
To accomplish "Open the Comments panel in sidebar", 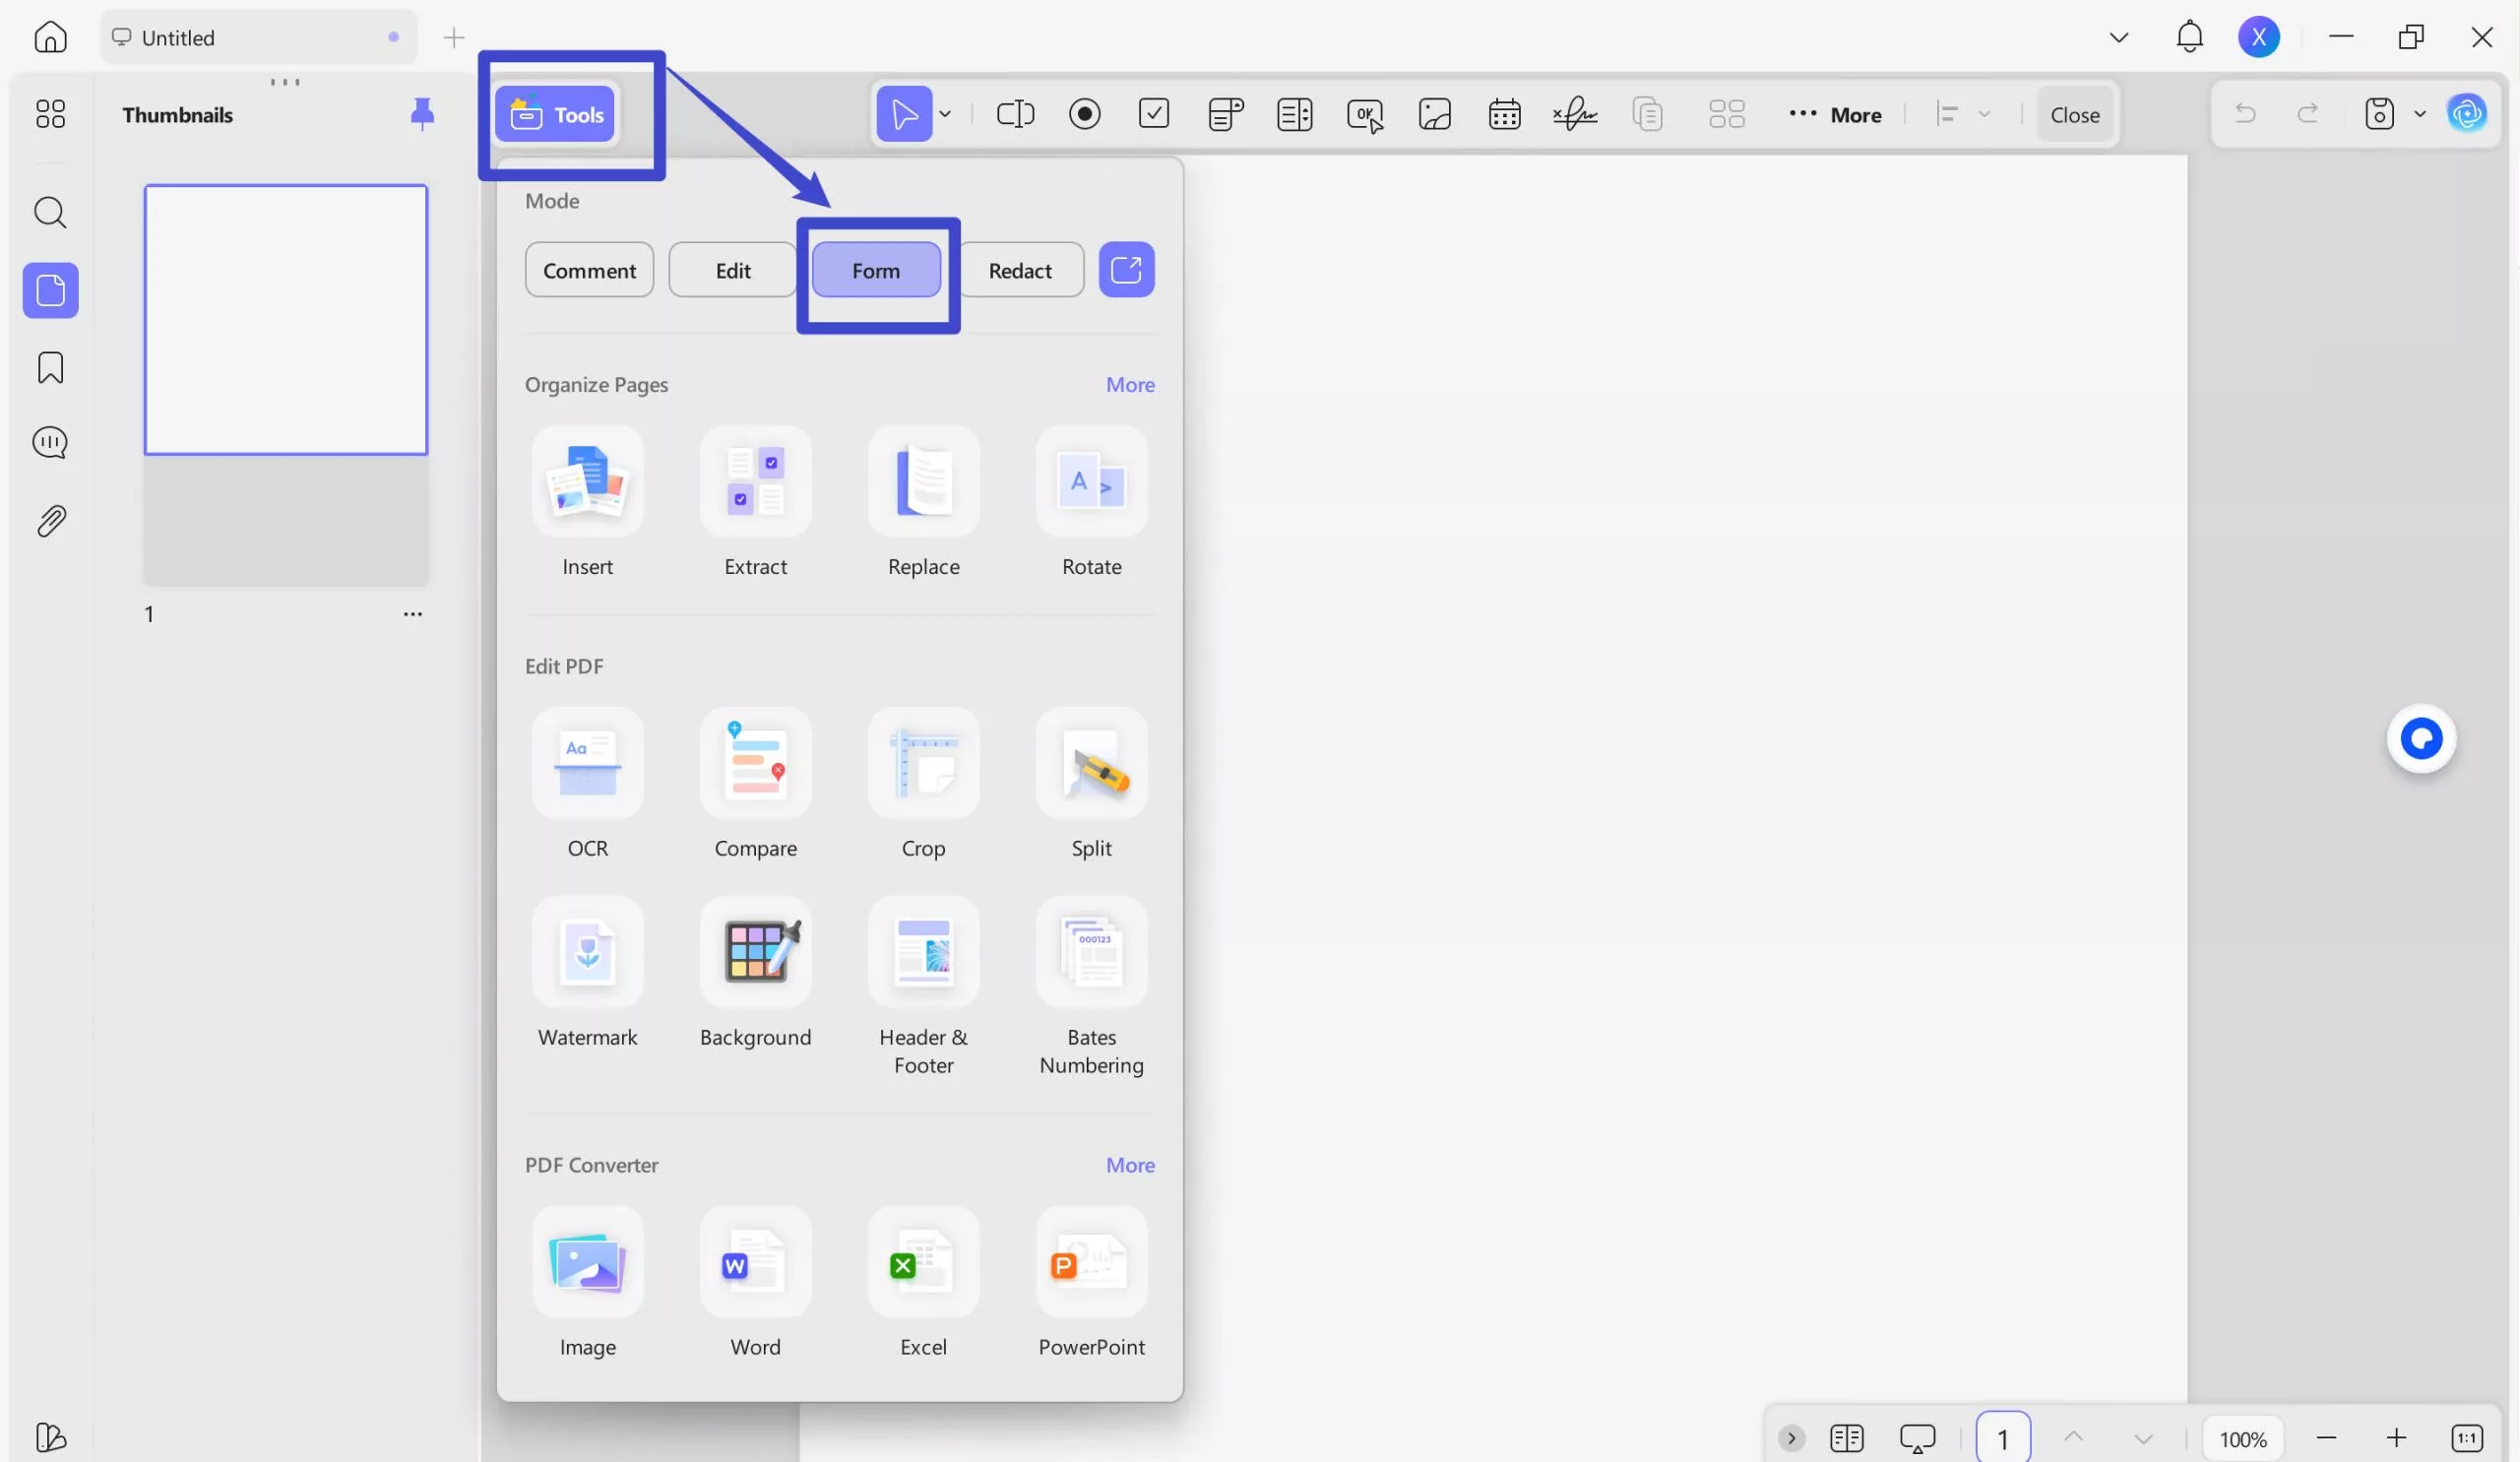I will 49,441.
